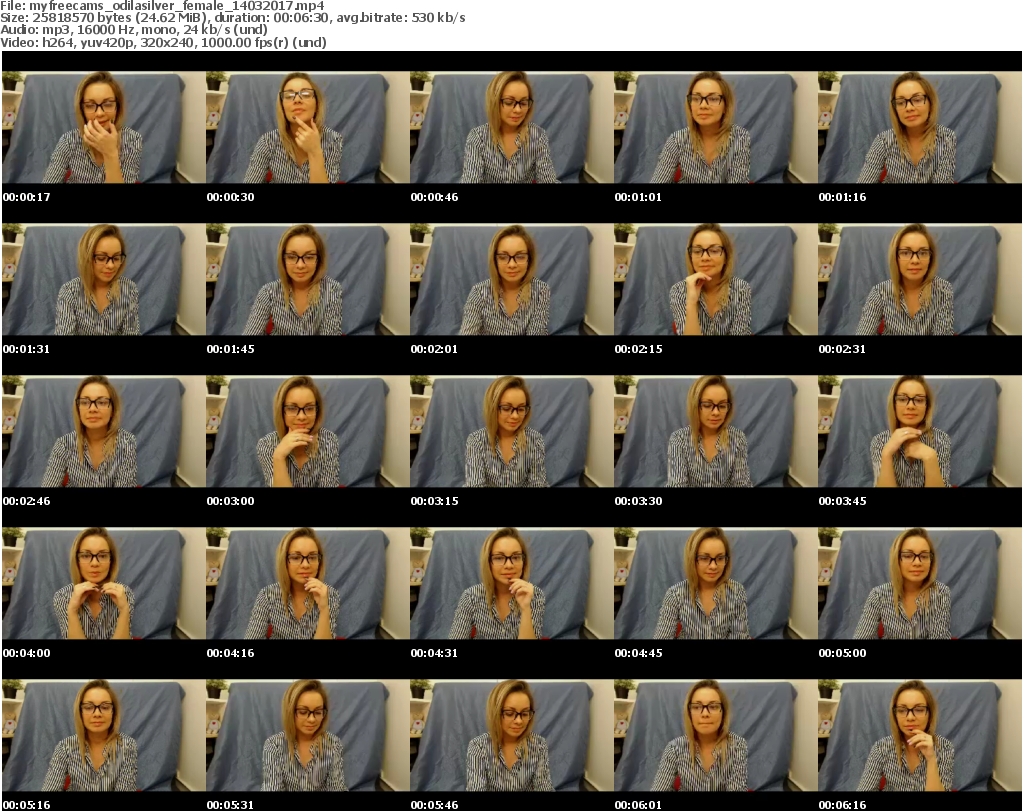Select the thumbnail frame above 00:03:30
Viewport: 1024px width, 811px height.
coord(715,431)
